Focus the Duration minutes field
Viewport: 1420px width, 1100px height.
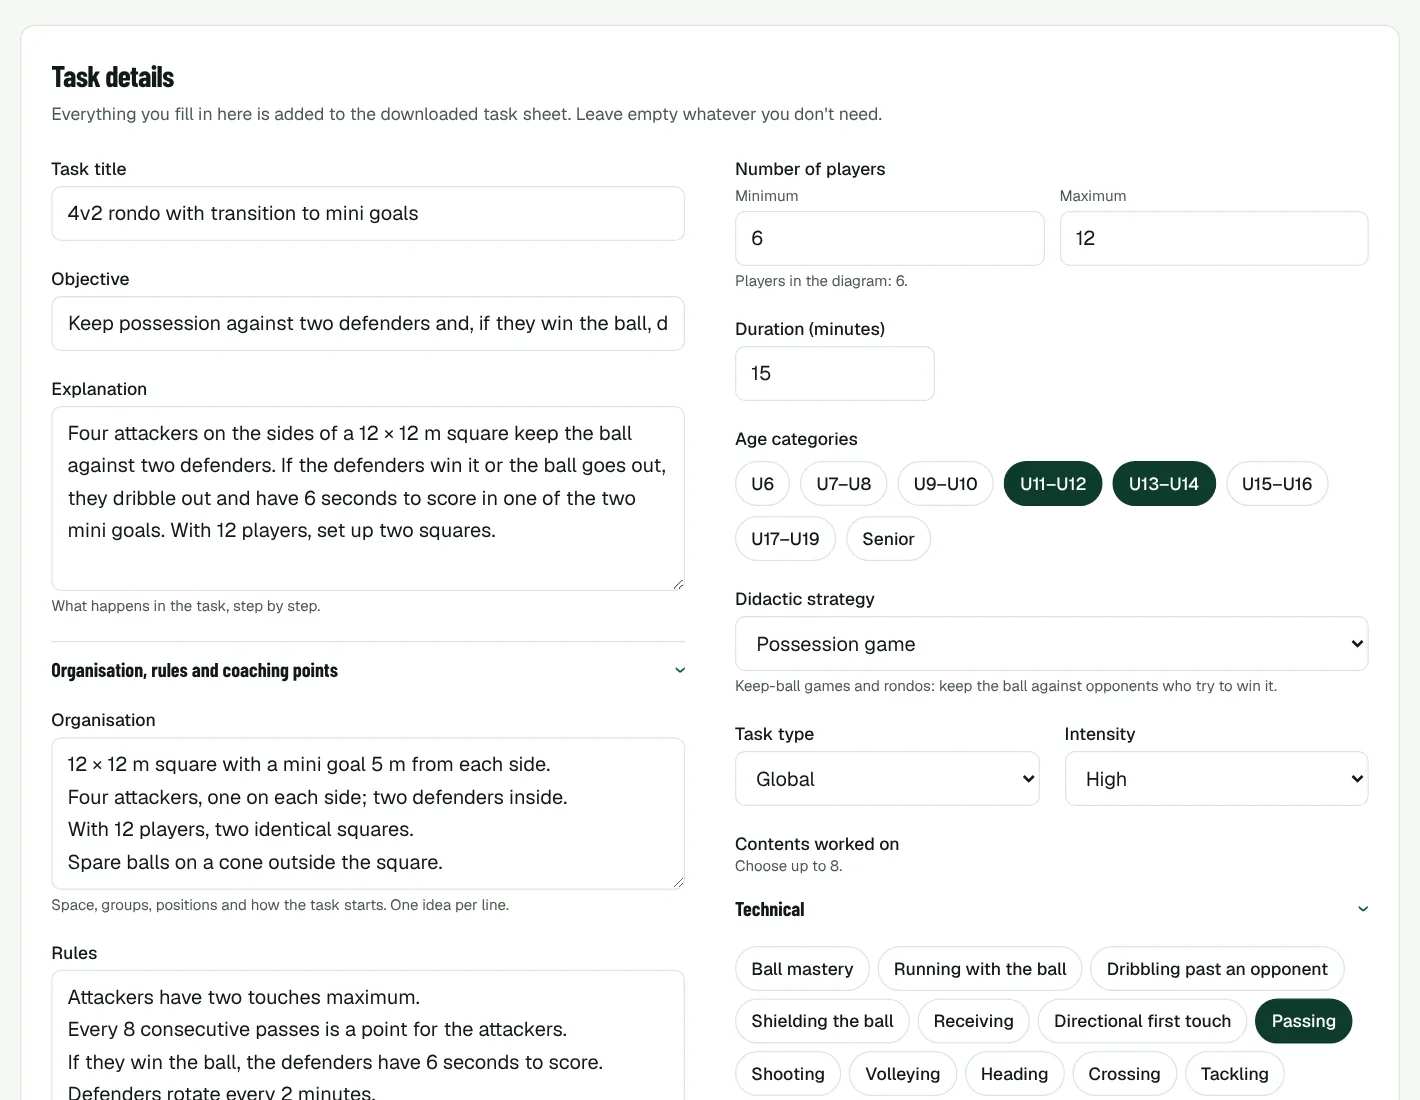[x=834, y=373]
